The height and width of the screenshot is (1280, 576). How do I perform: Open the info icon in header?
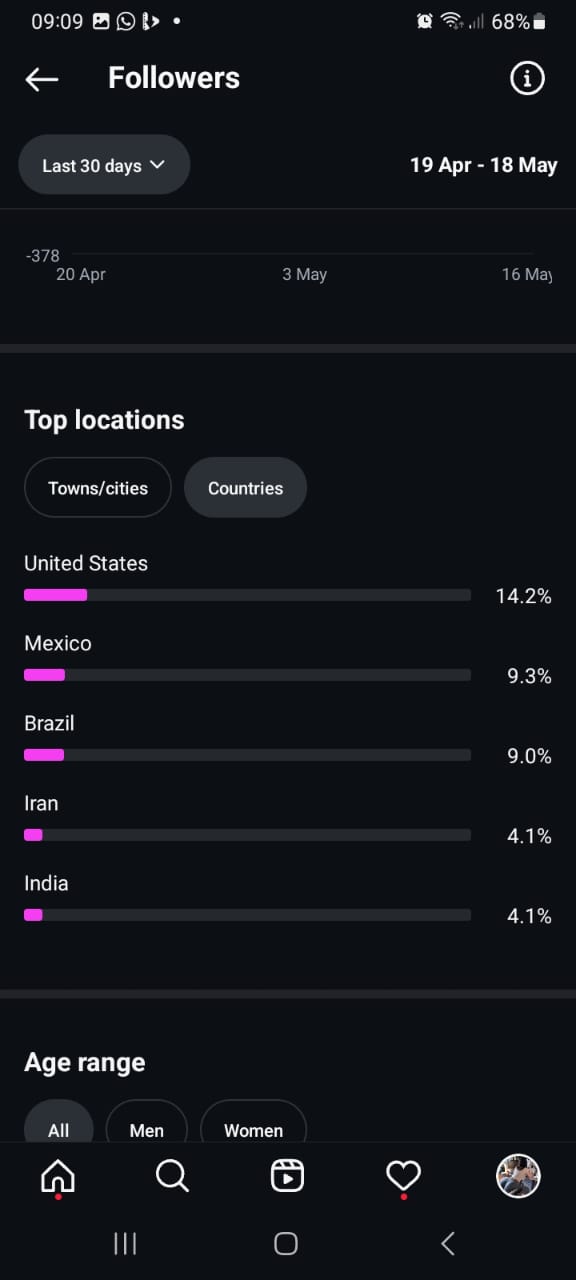coord(527,78)
